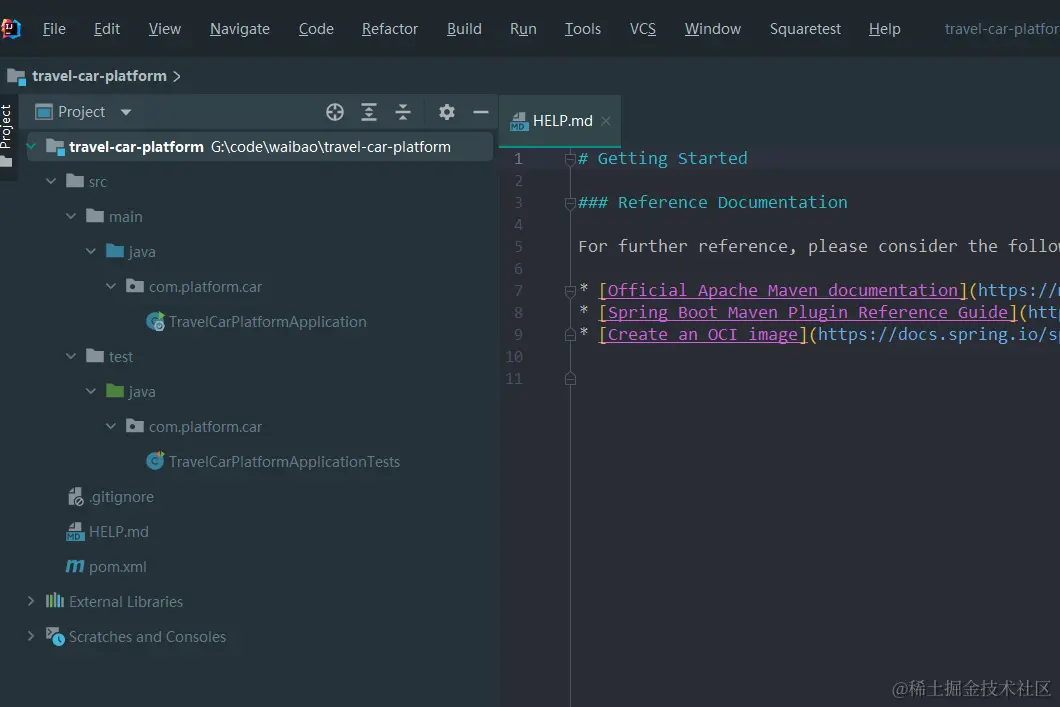Click the main folder icon

tap(95, 216)
